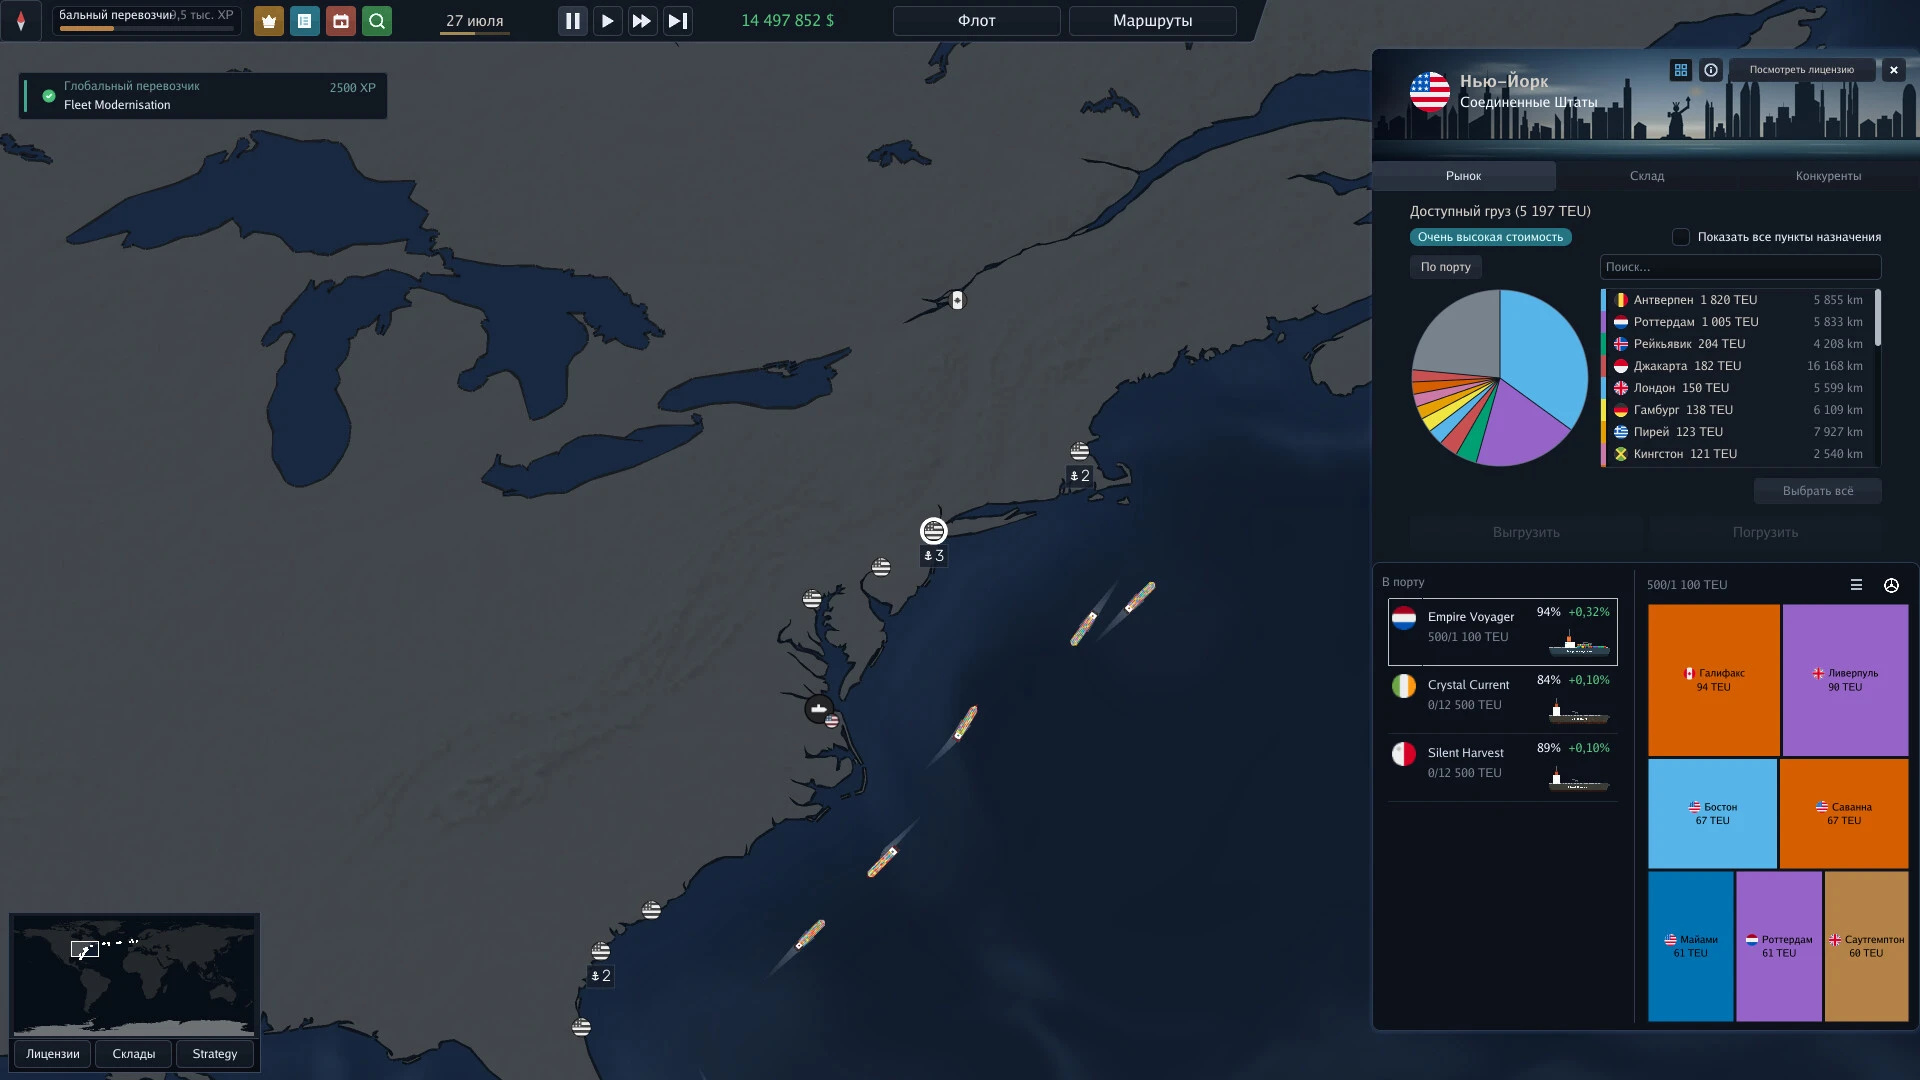Skip to next day button

(677, 21)
